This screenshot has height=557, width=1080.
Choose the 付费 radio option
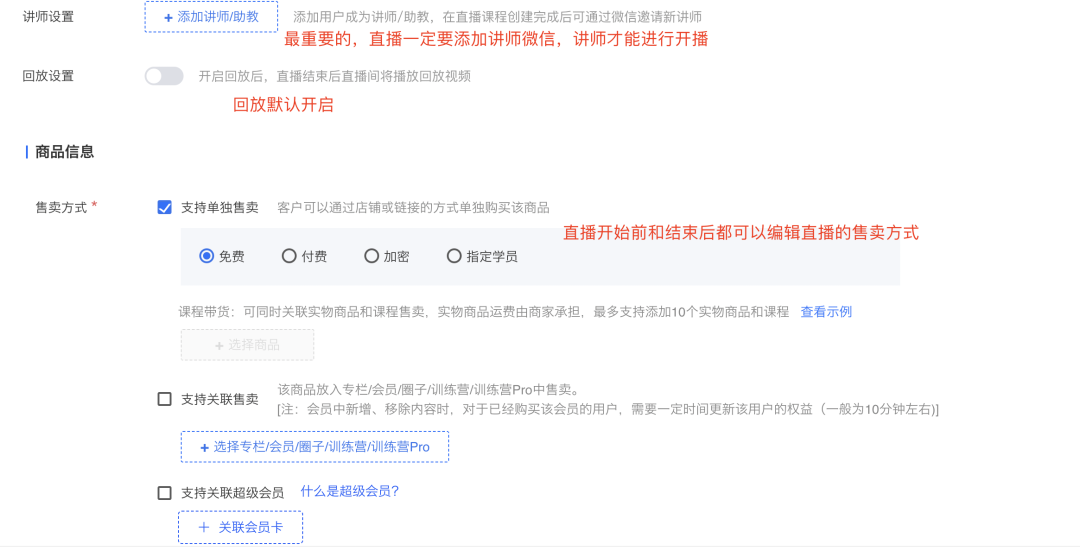pos(289,256)
